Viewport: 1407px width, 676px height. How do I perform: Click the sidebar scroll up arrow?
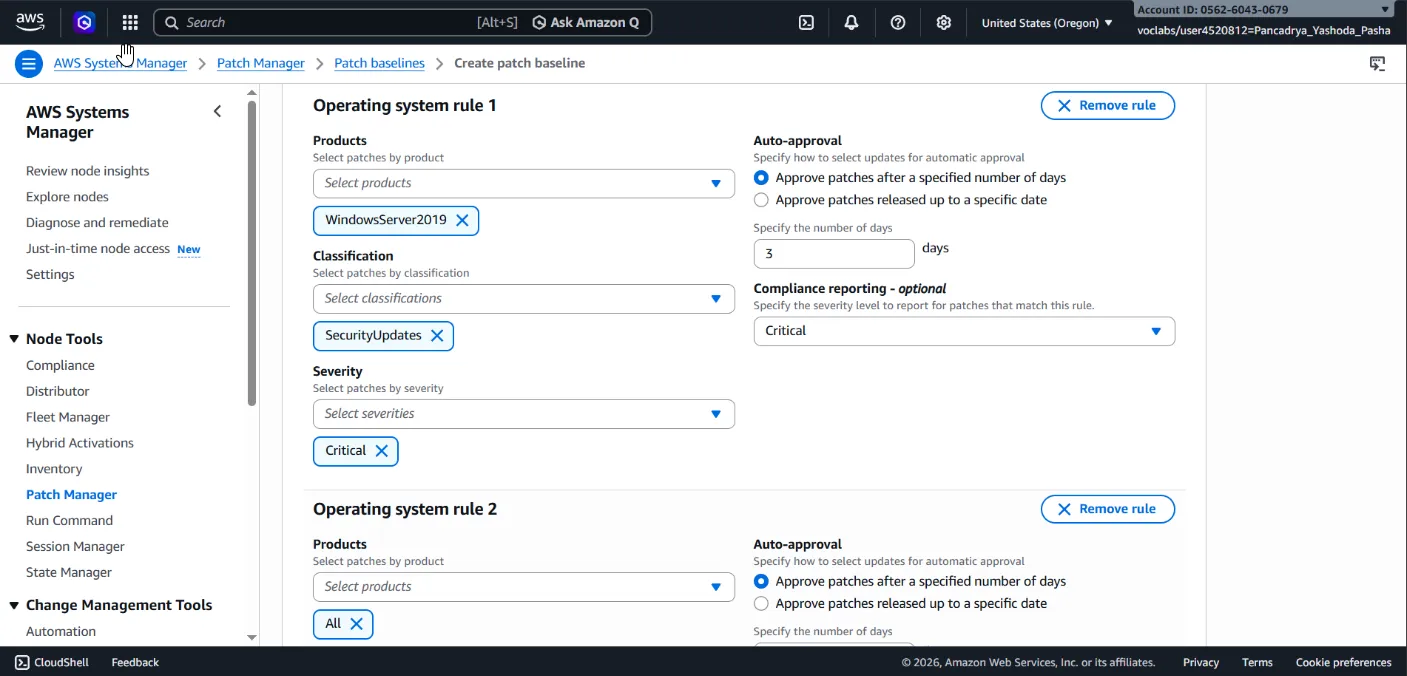point(252,93)
